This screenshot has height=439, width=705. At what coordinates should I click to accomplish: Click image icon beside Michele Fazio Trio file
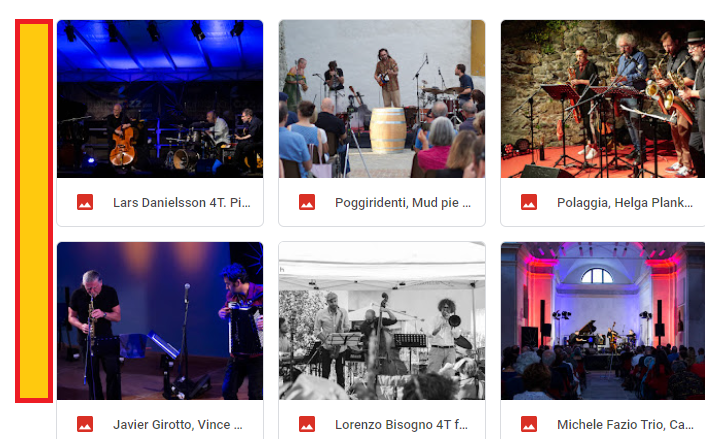tap(529, 424)
